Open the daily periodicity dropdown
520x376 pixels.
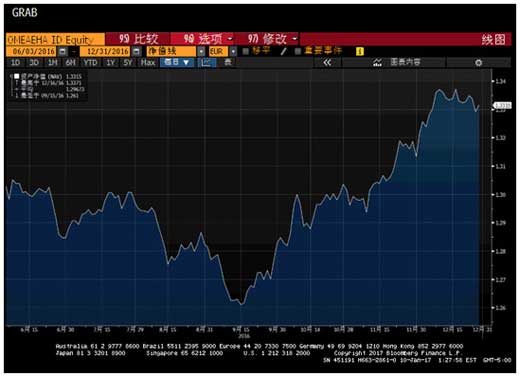[x=177, y=62]
